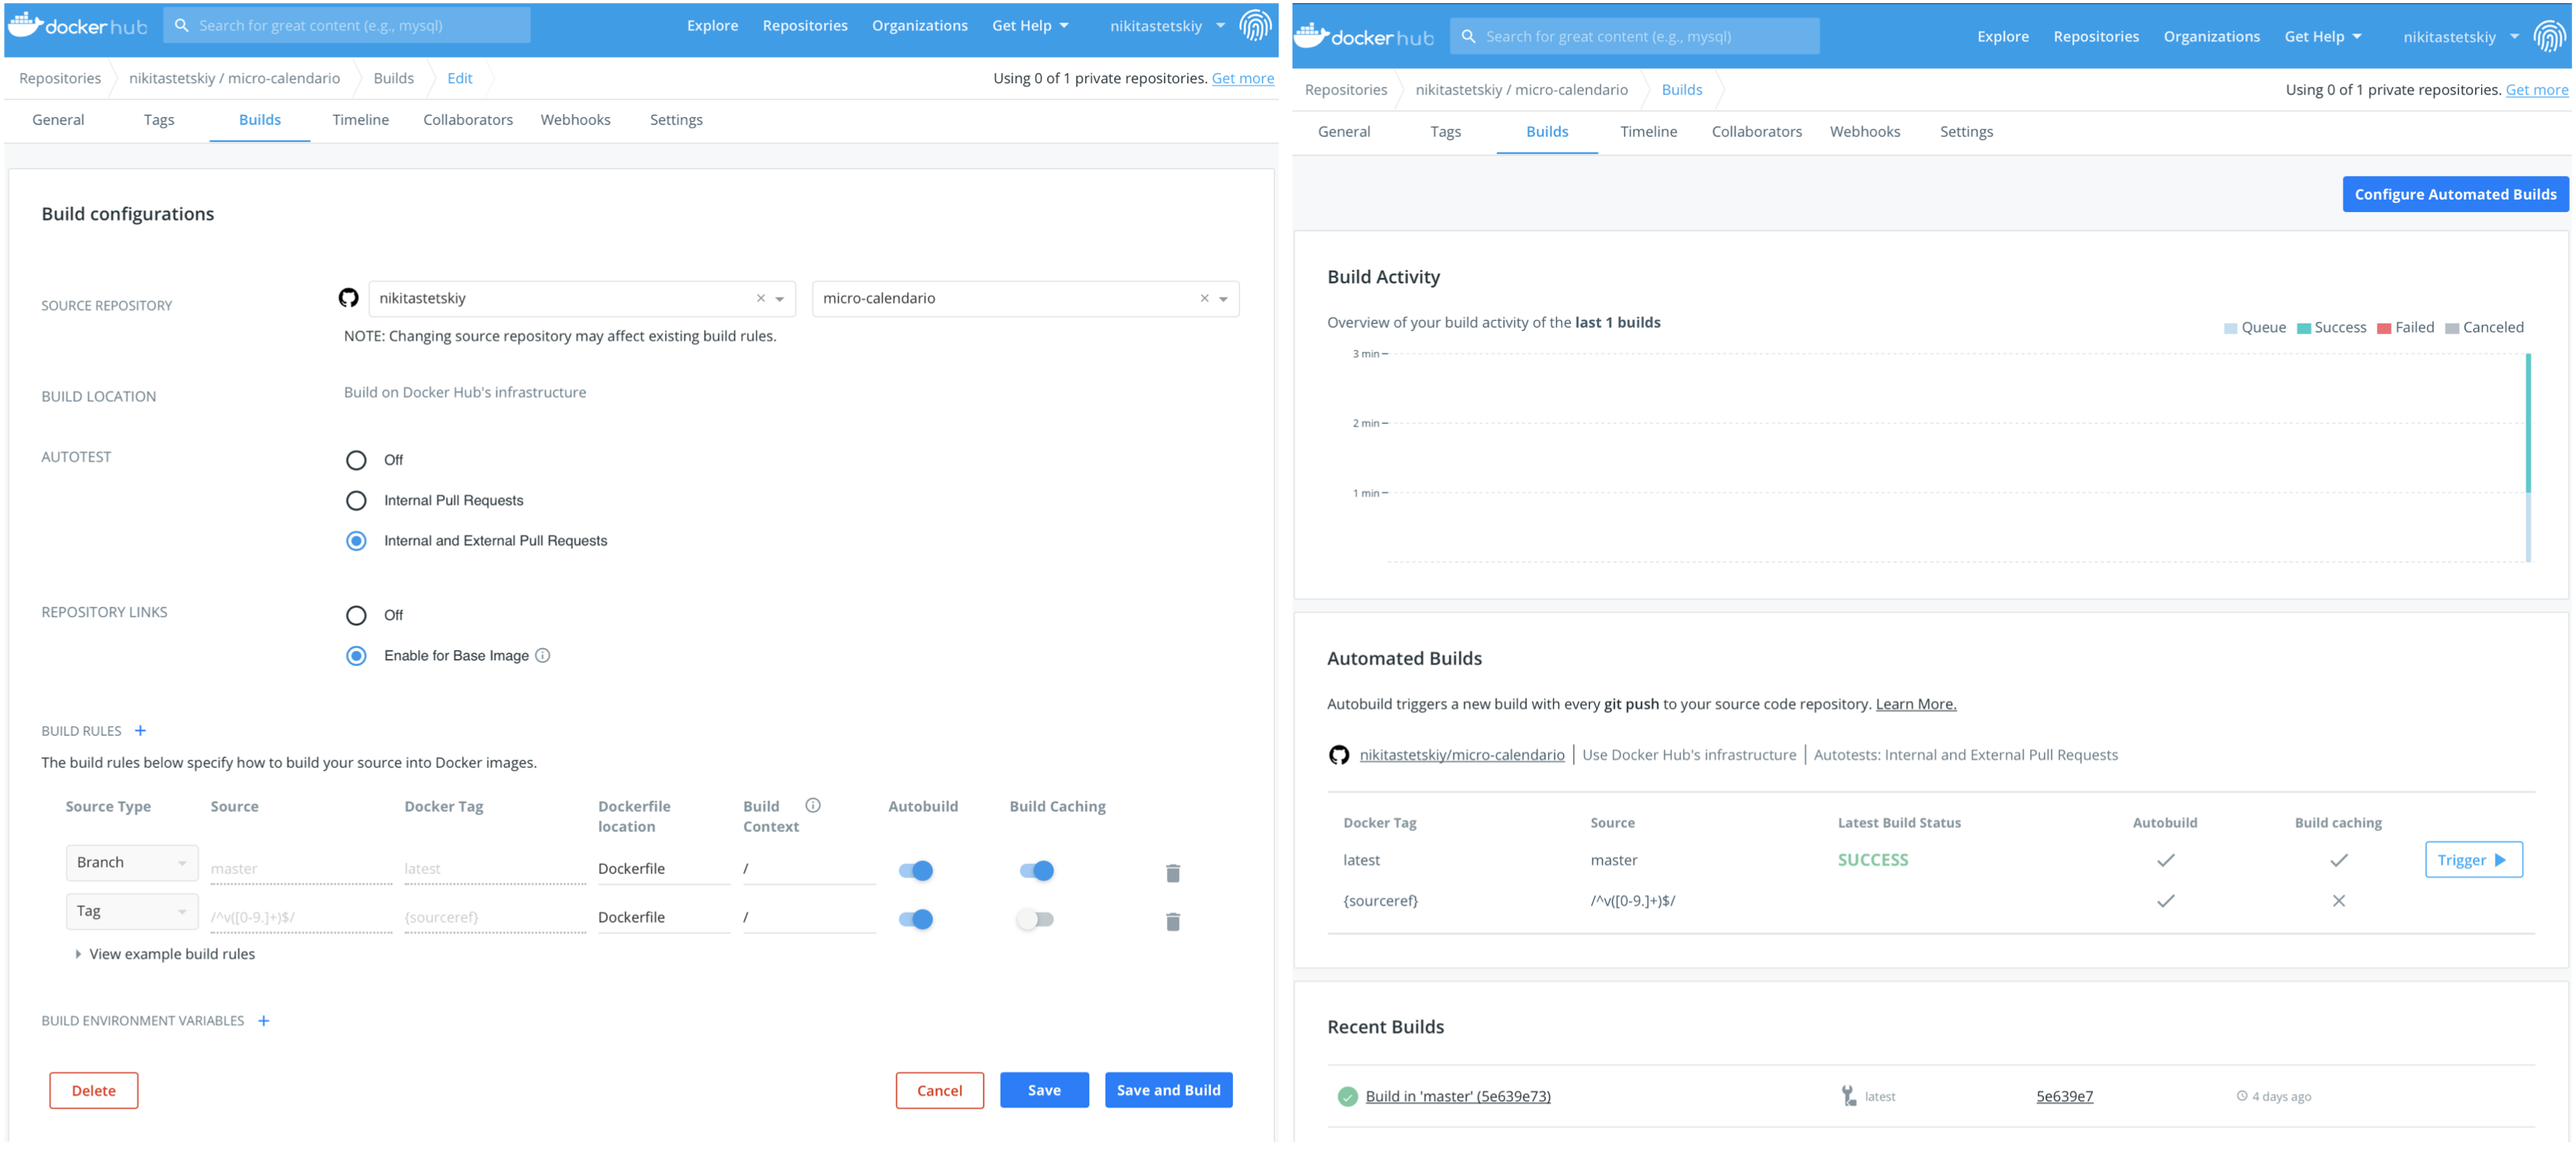The image size is (2576, 1156).
Task: Click the fingerprint avatar in left header
Action: point(1255,25)
